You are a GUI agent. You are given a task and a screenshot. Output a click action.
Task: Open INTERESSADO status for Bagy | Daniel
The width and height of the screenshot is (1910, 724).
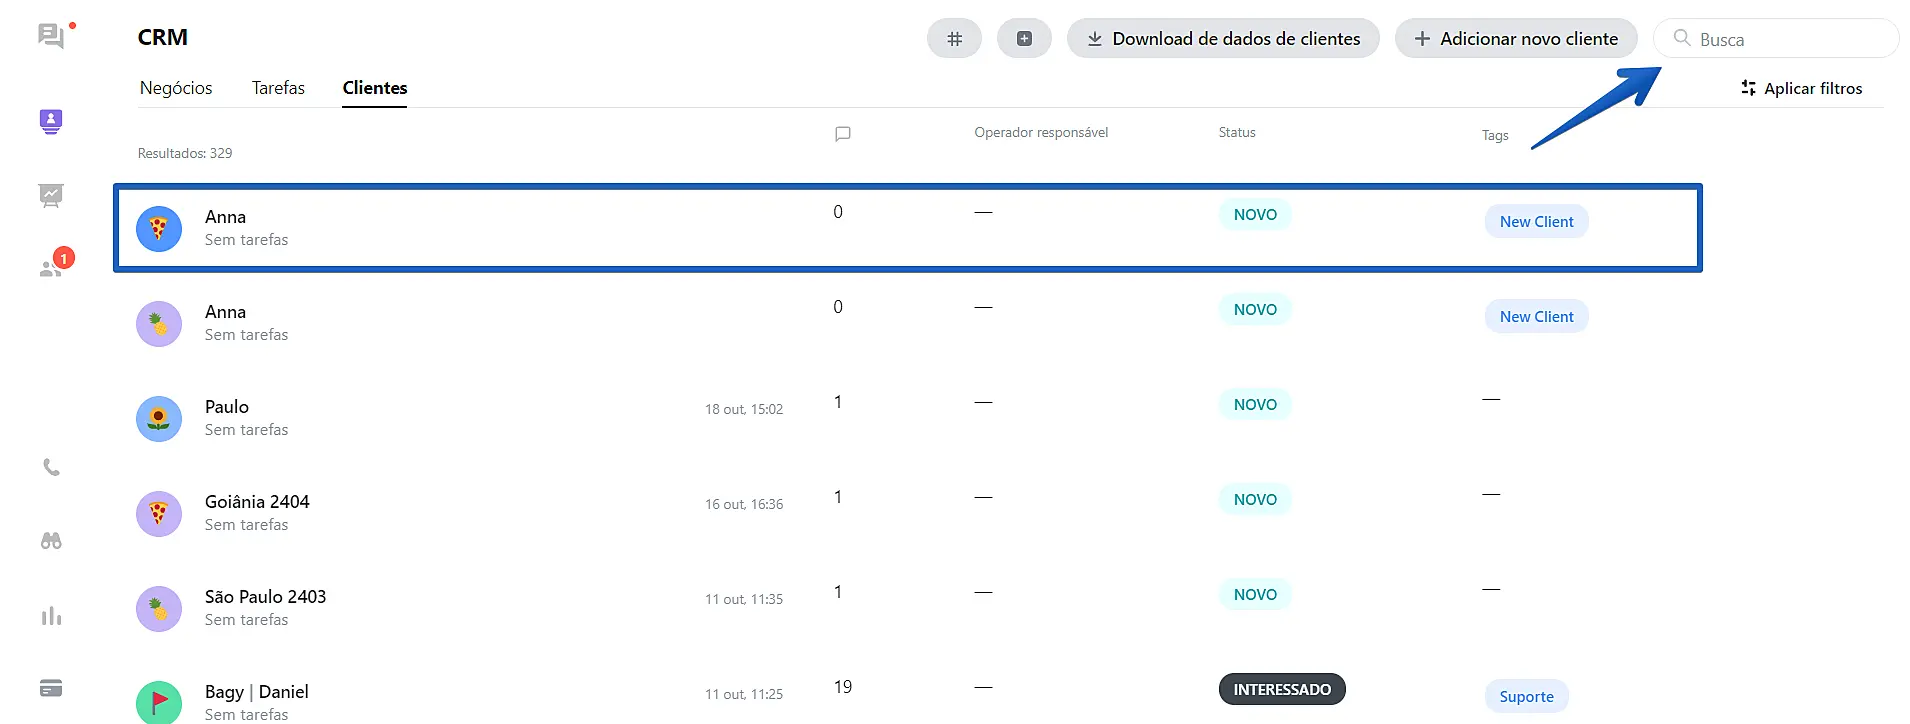click(1282, 689)
